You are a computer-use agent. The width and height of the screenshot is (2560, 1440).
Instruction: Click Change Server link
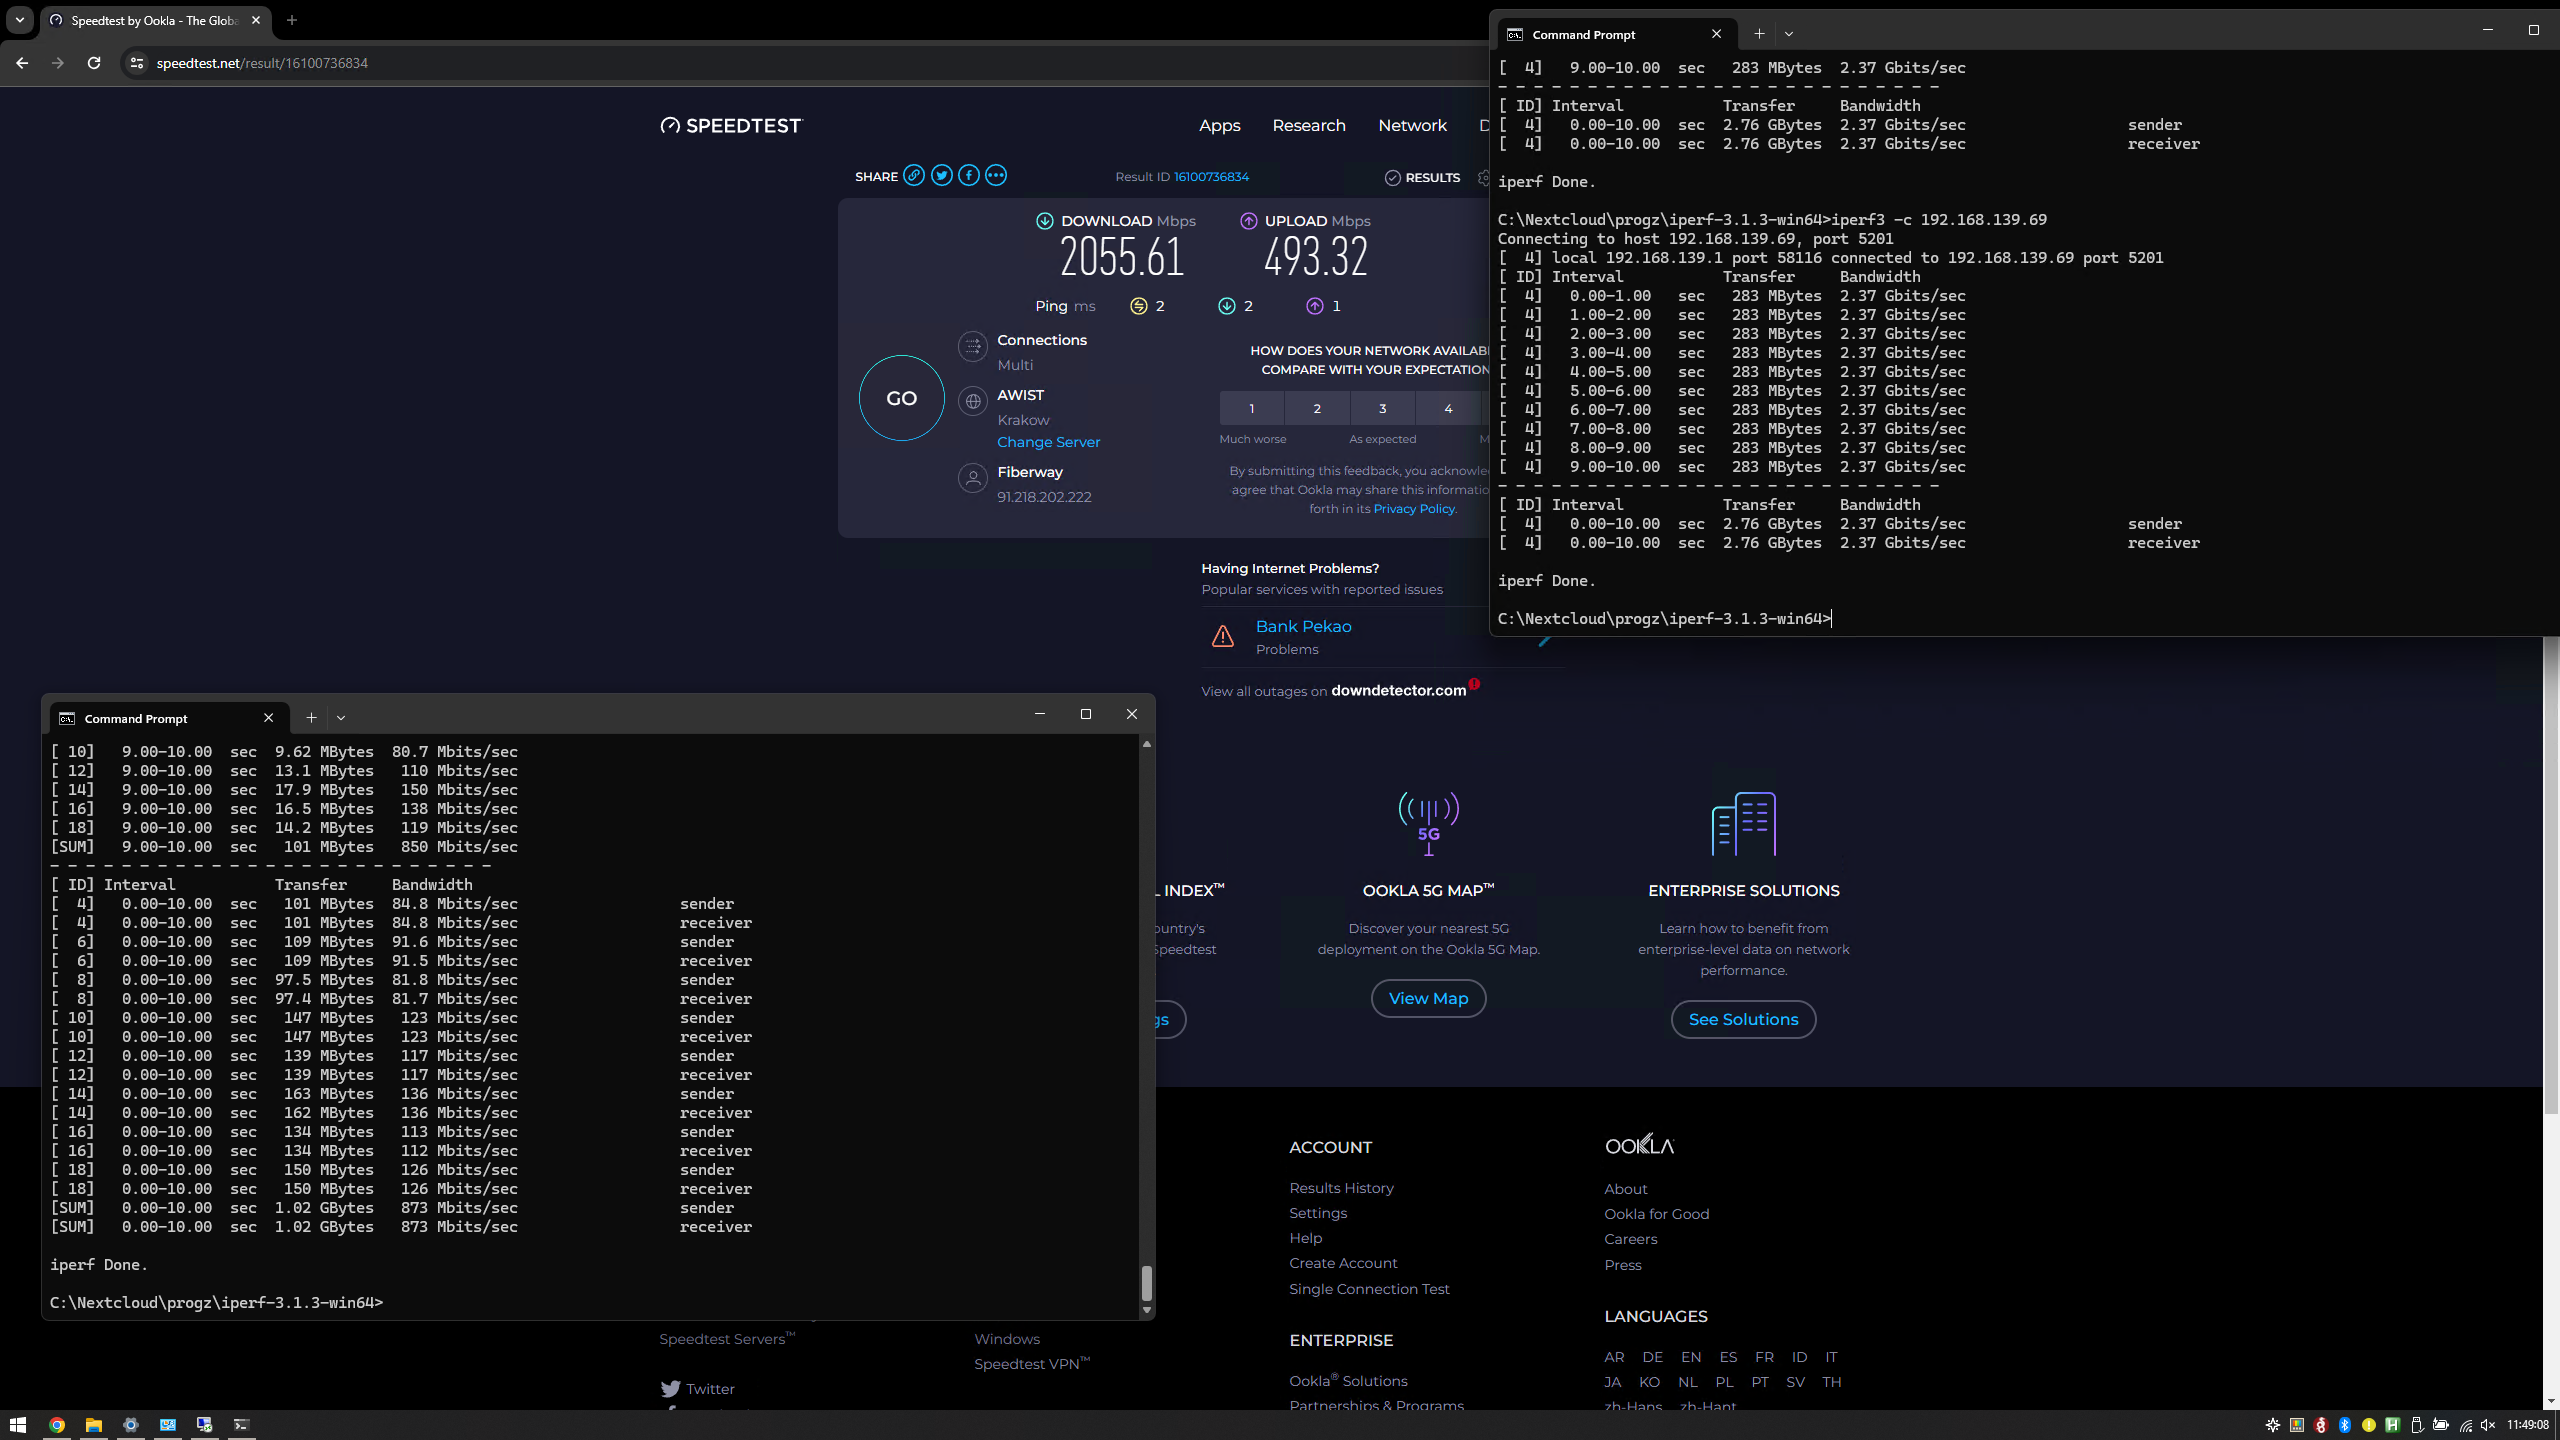point(1048,442)
